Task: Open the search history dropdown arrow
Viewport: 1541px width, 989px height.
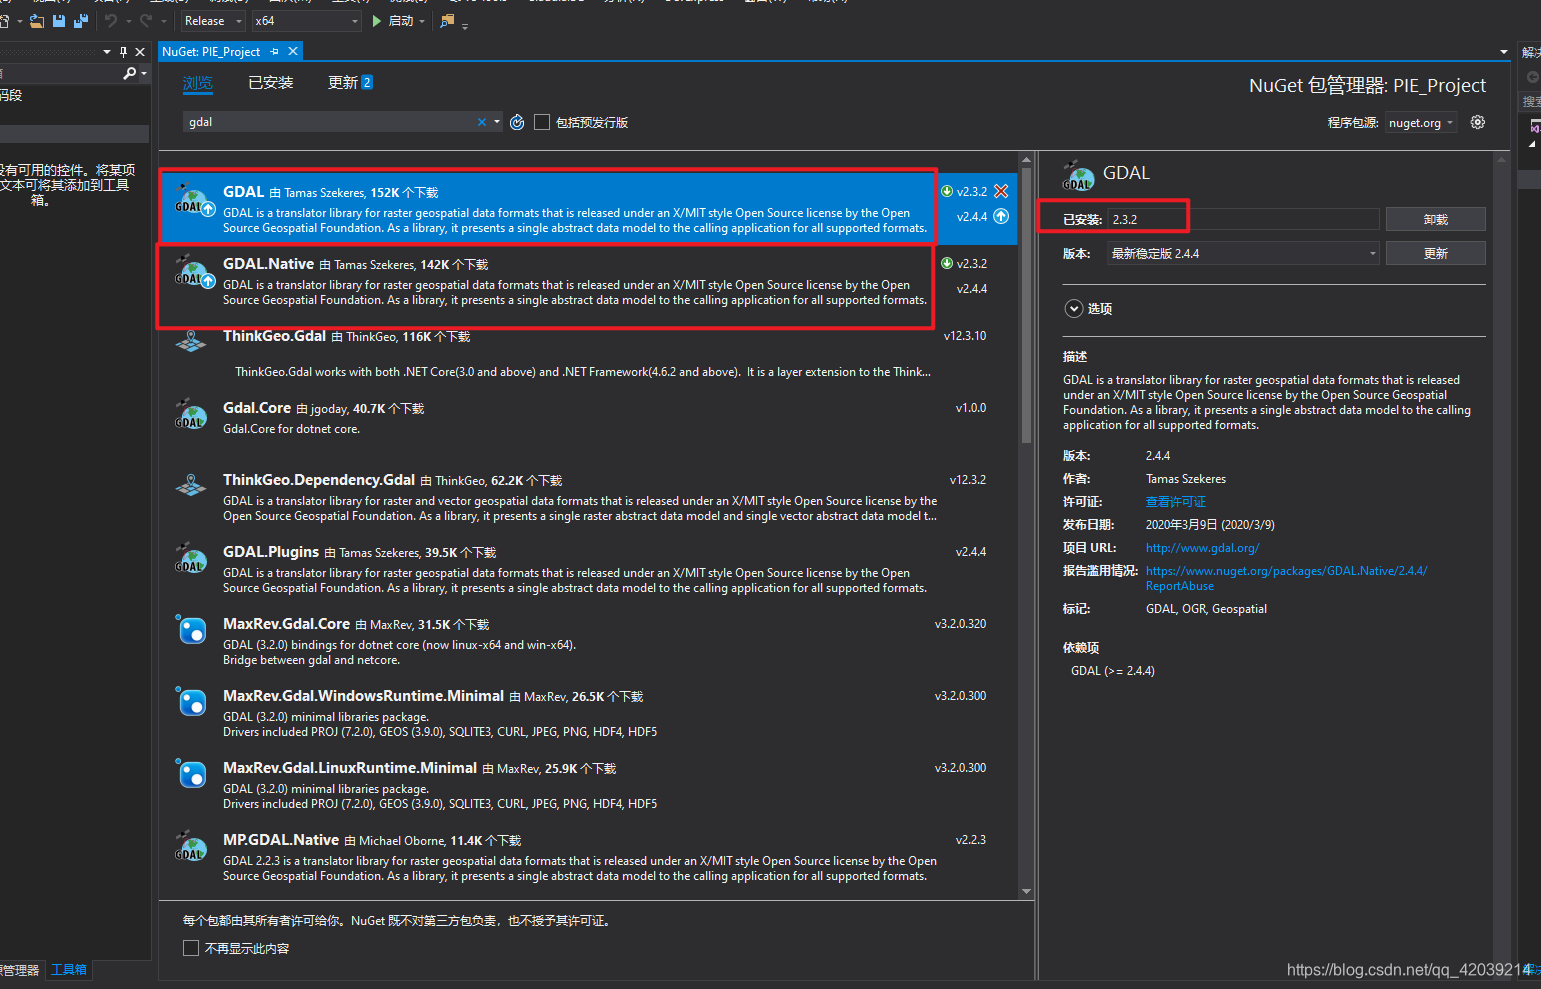Action: click(x=497, y=122)
